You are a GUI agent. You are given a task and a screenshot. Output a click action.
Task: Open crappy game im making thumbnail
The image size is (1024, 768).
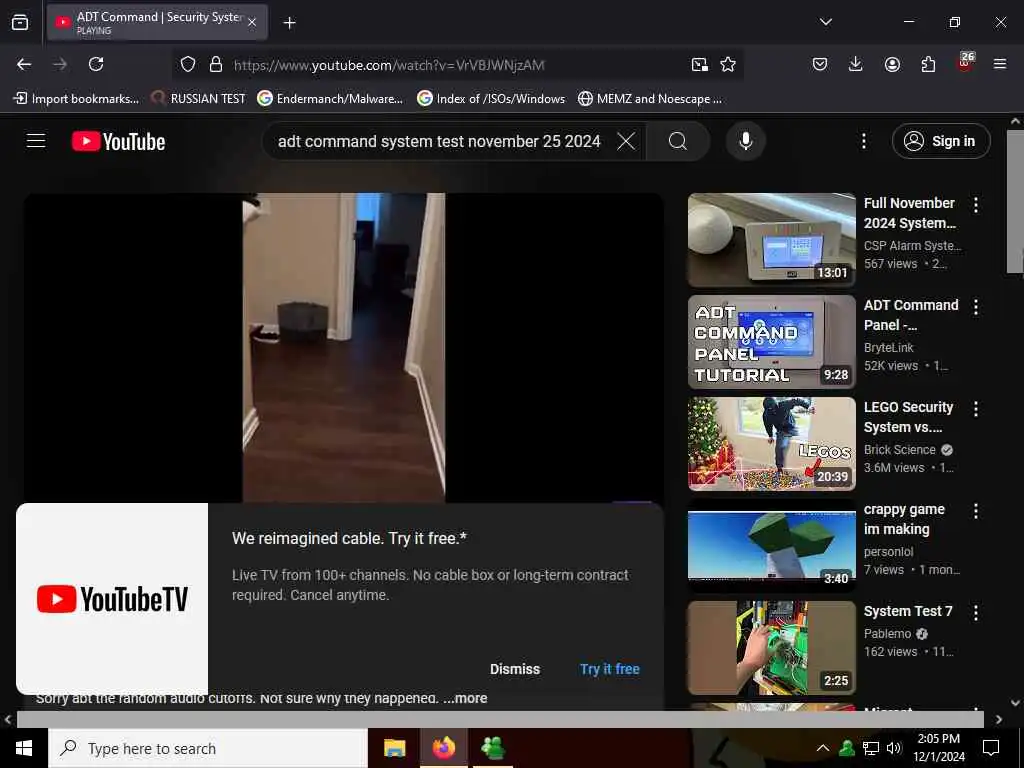(x=771, y=546)
